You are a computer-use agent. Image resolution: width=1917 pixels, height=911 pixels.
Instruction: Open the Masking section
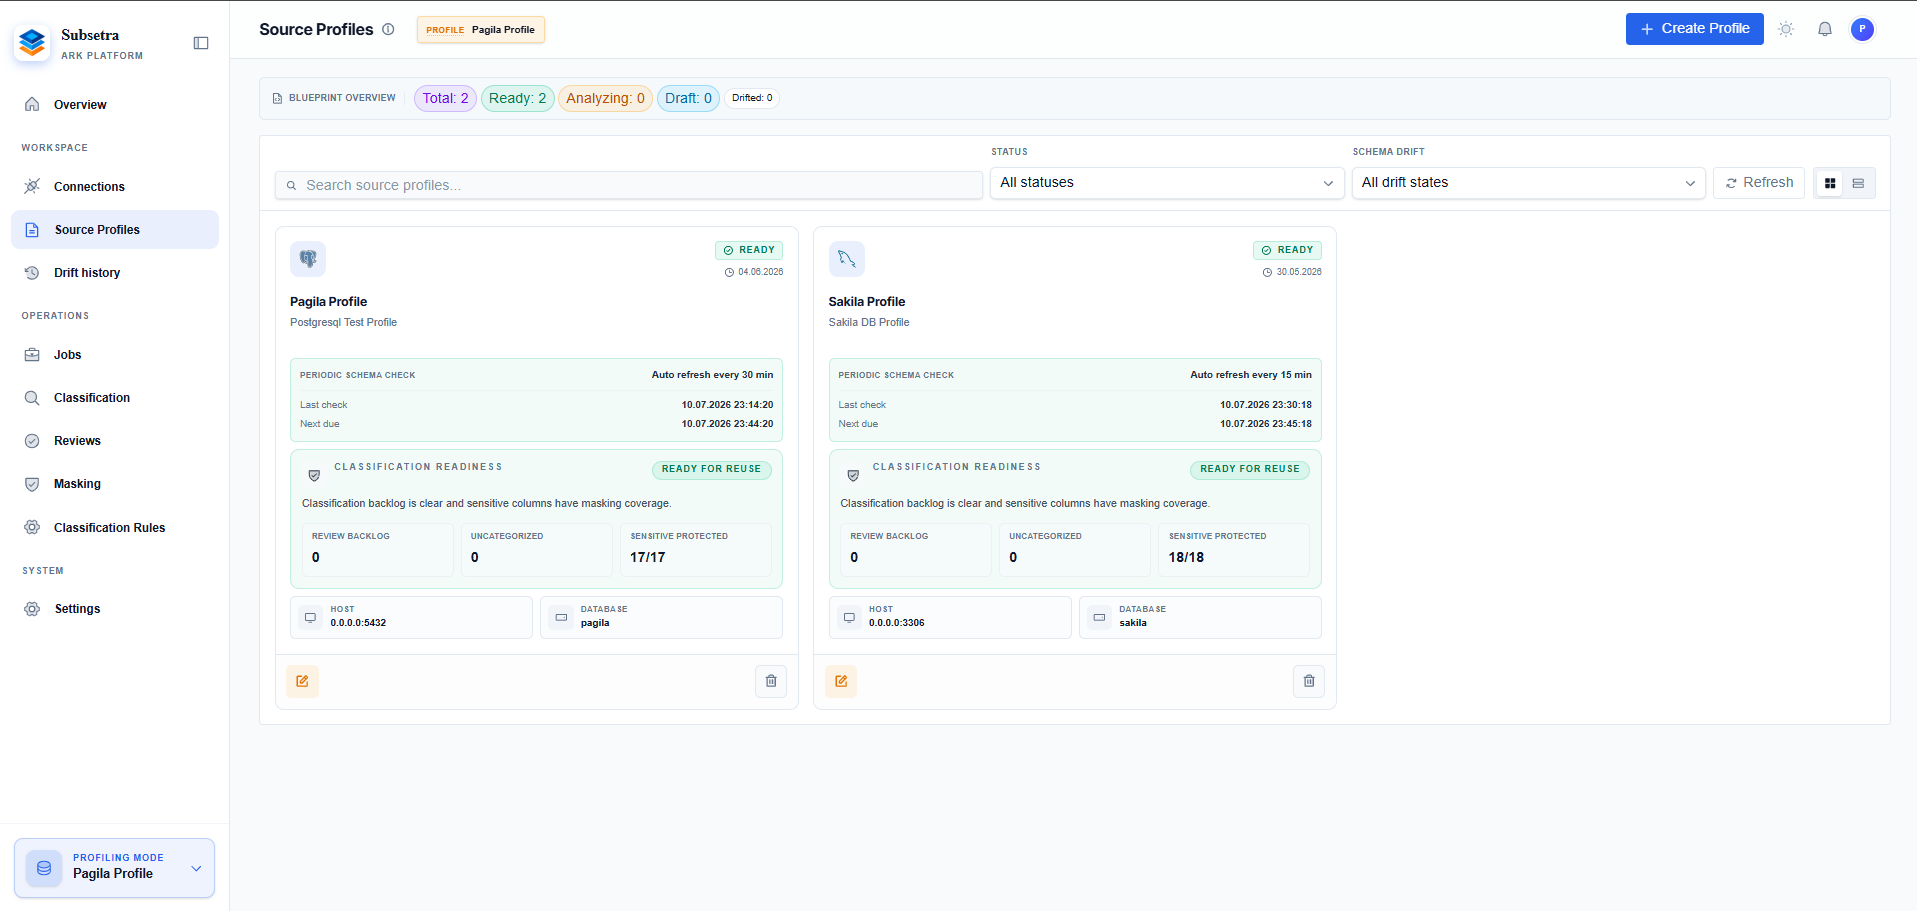coord(115,484)
